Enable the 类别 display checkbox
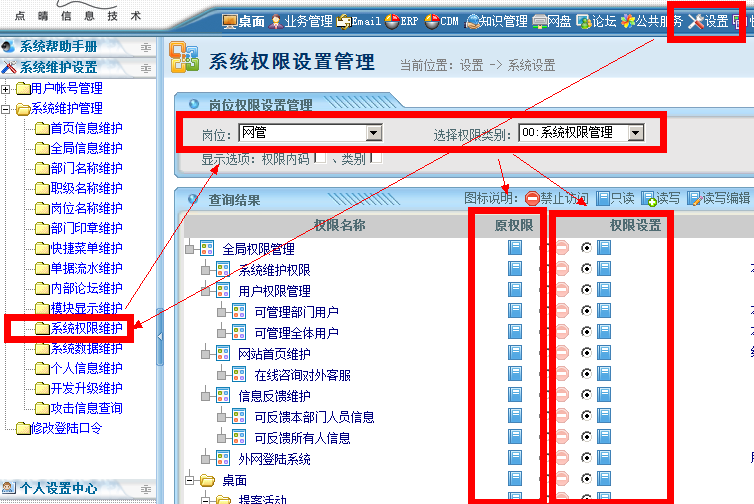Viewport: 754px width, 504px height. tap(375, 158)
